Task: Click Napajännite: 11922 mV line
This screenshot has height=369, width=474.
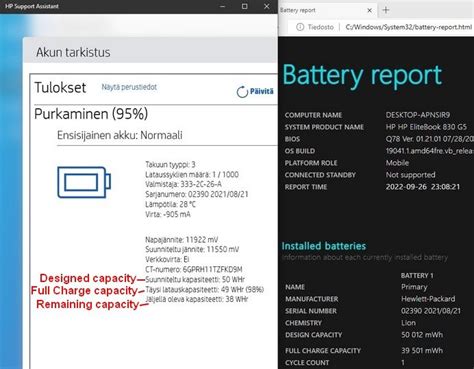Action: click(182, 240)
